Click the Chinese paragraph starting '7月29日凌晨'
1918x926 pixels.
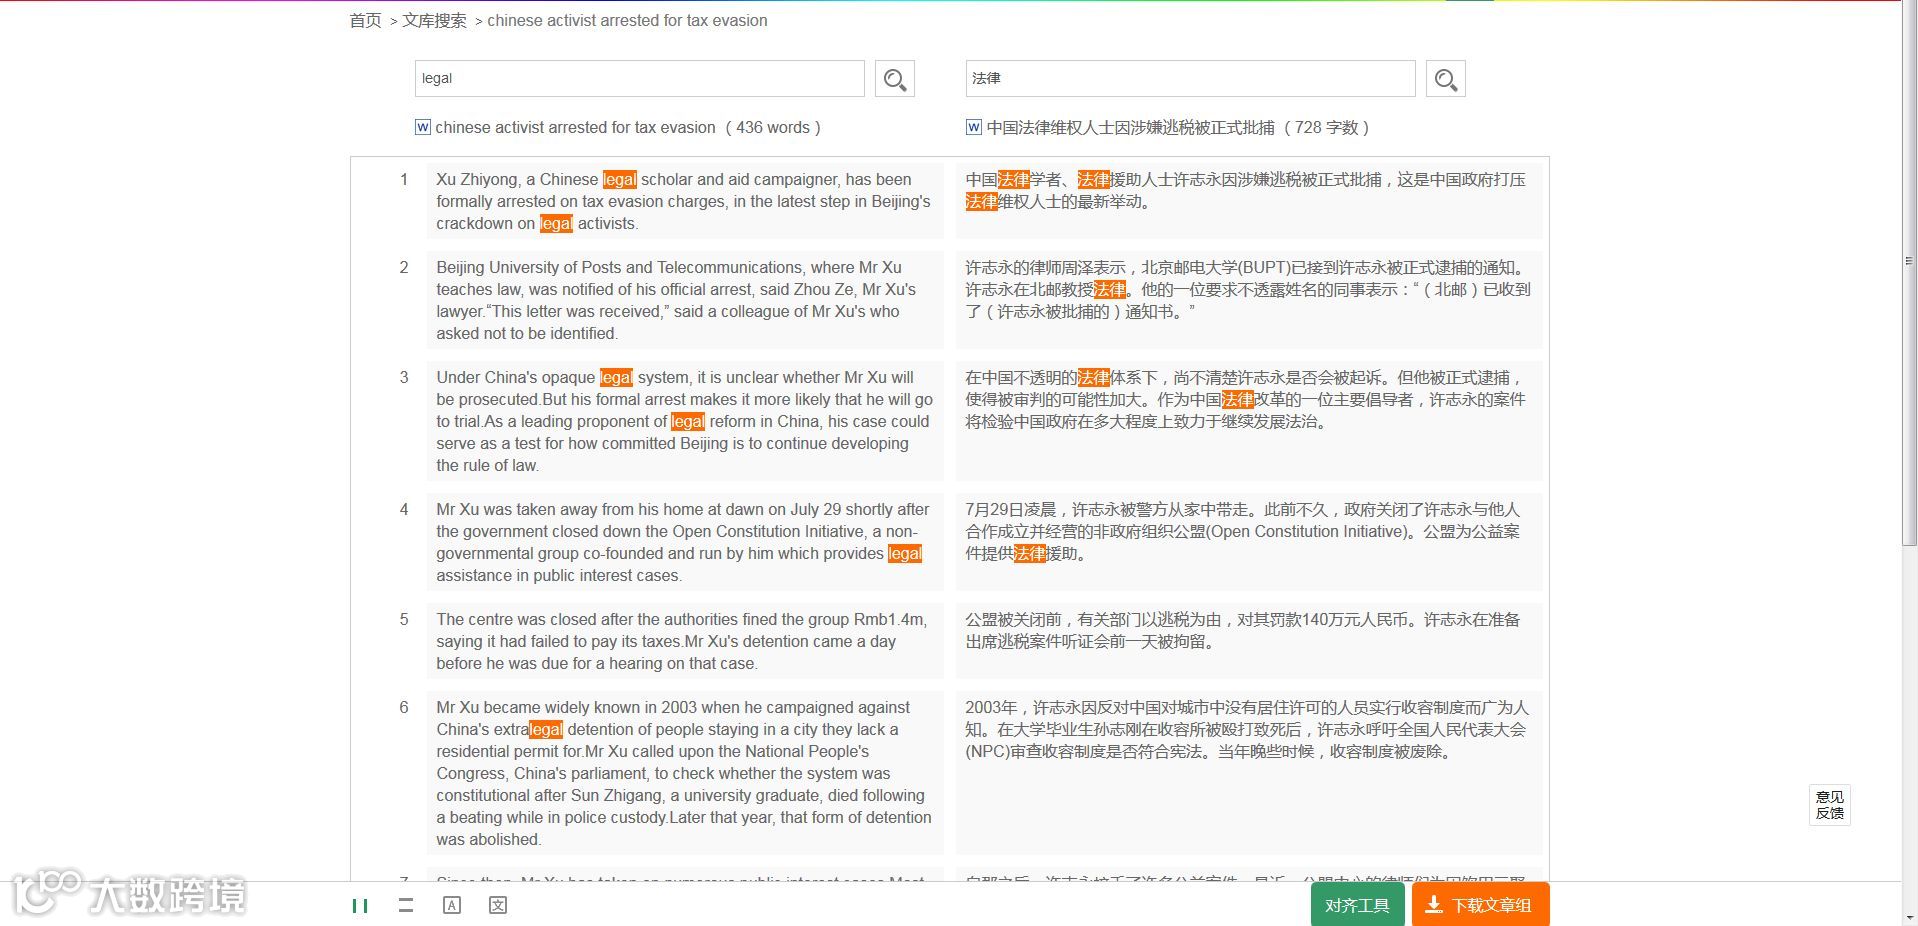pos(1248,542)
